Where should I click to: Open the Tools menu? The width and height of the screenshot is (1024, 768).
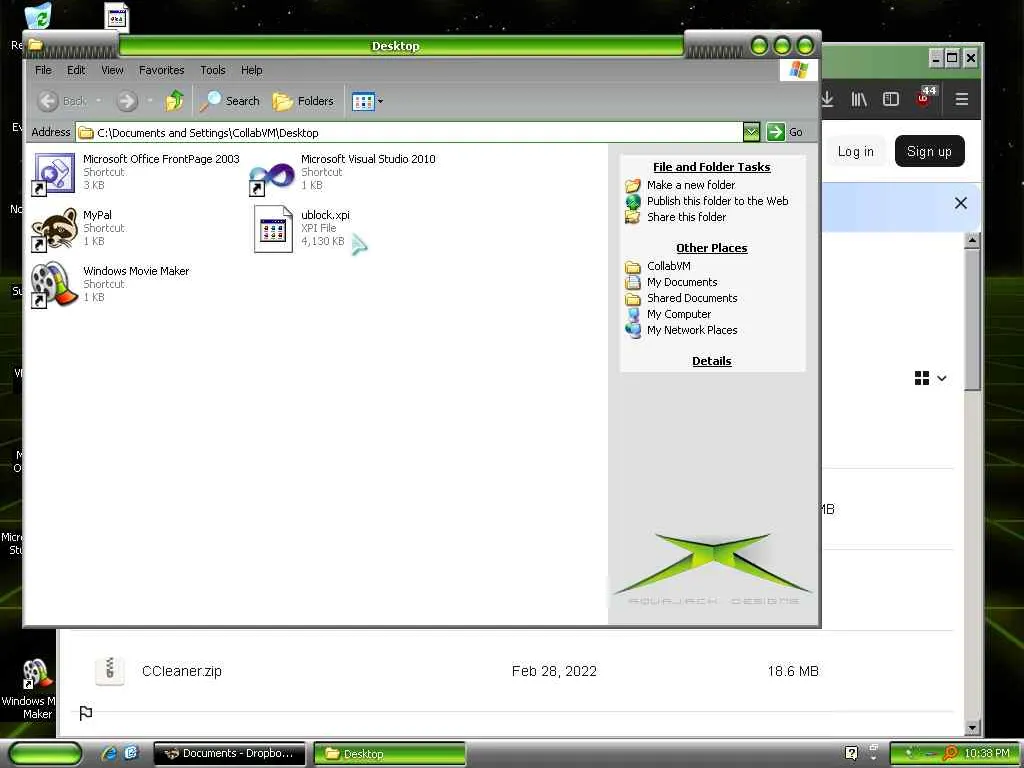coord(212,70)
